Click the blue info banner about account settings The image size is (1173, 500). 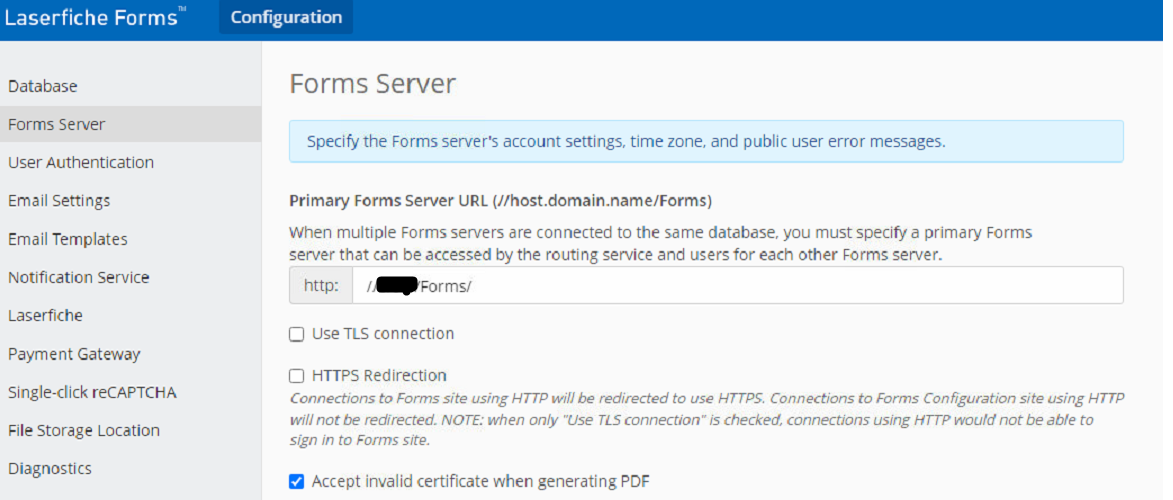[x=706, y=141]
